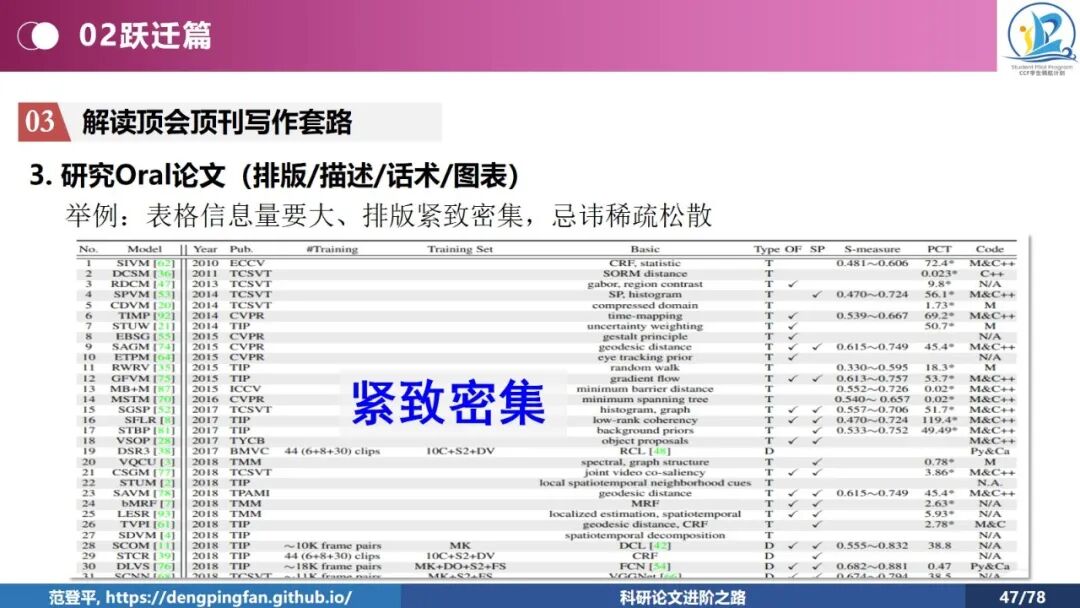Image resolution: width=1080 pixels, height=608 pixels.
Task: Click the model cell DSR3 [38]
Action: tap(145, 451)
